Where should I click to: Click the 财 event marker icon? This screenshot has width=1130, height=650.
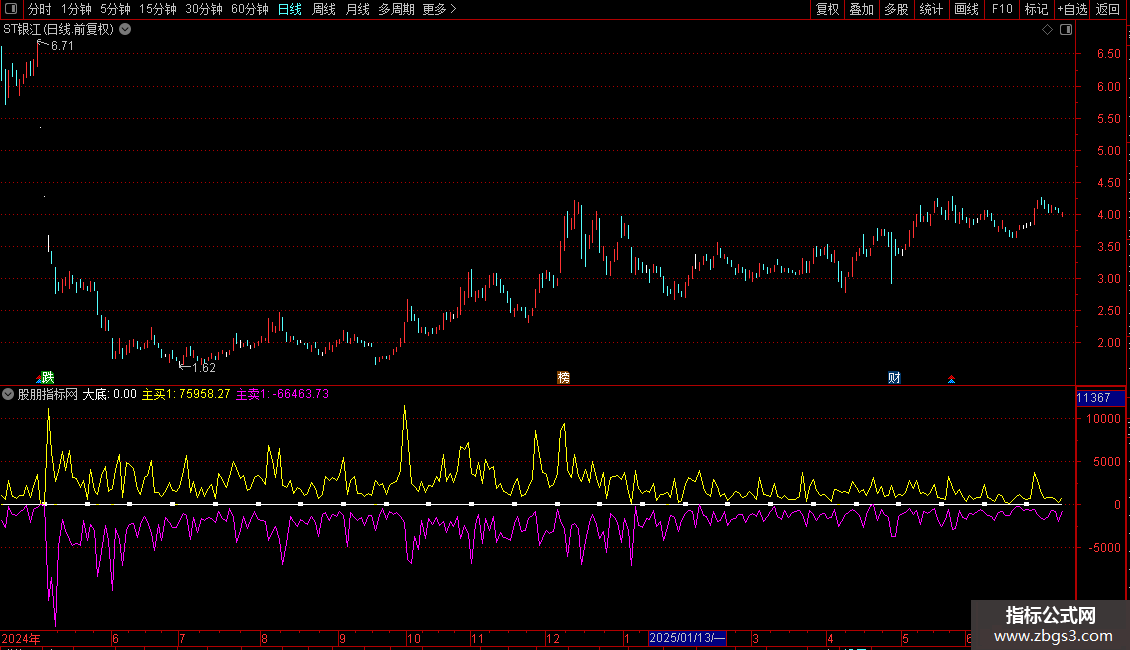(894, 378)
